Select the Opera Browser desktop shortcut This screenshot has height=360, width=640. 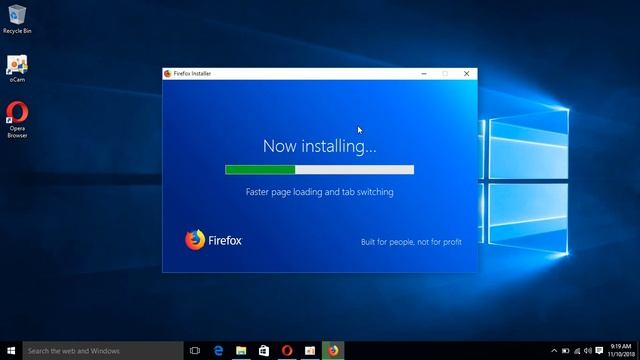[x=17, y=120]
